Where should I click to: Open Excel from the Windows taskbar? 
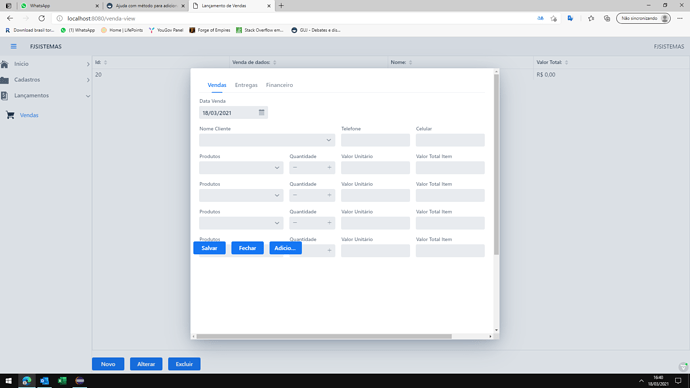click(62, 381)
